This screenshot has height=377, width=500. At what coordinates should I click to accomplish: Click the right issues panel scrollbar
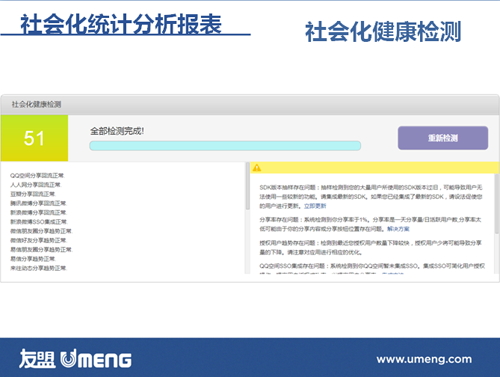click(x=497, y=203)
